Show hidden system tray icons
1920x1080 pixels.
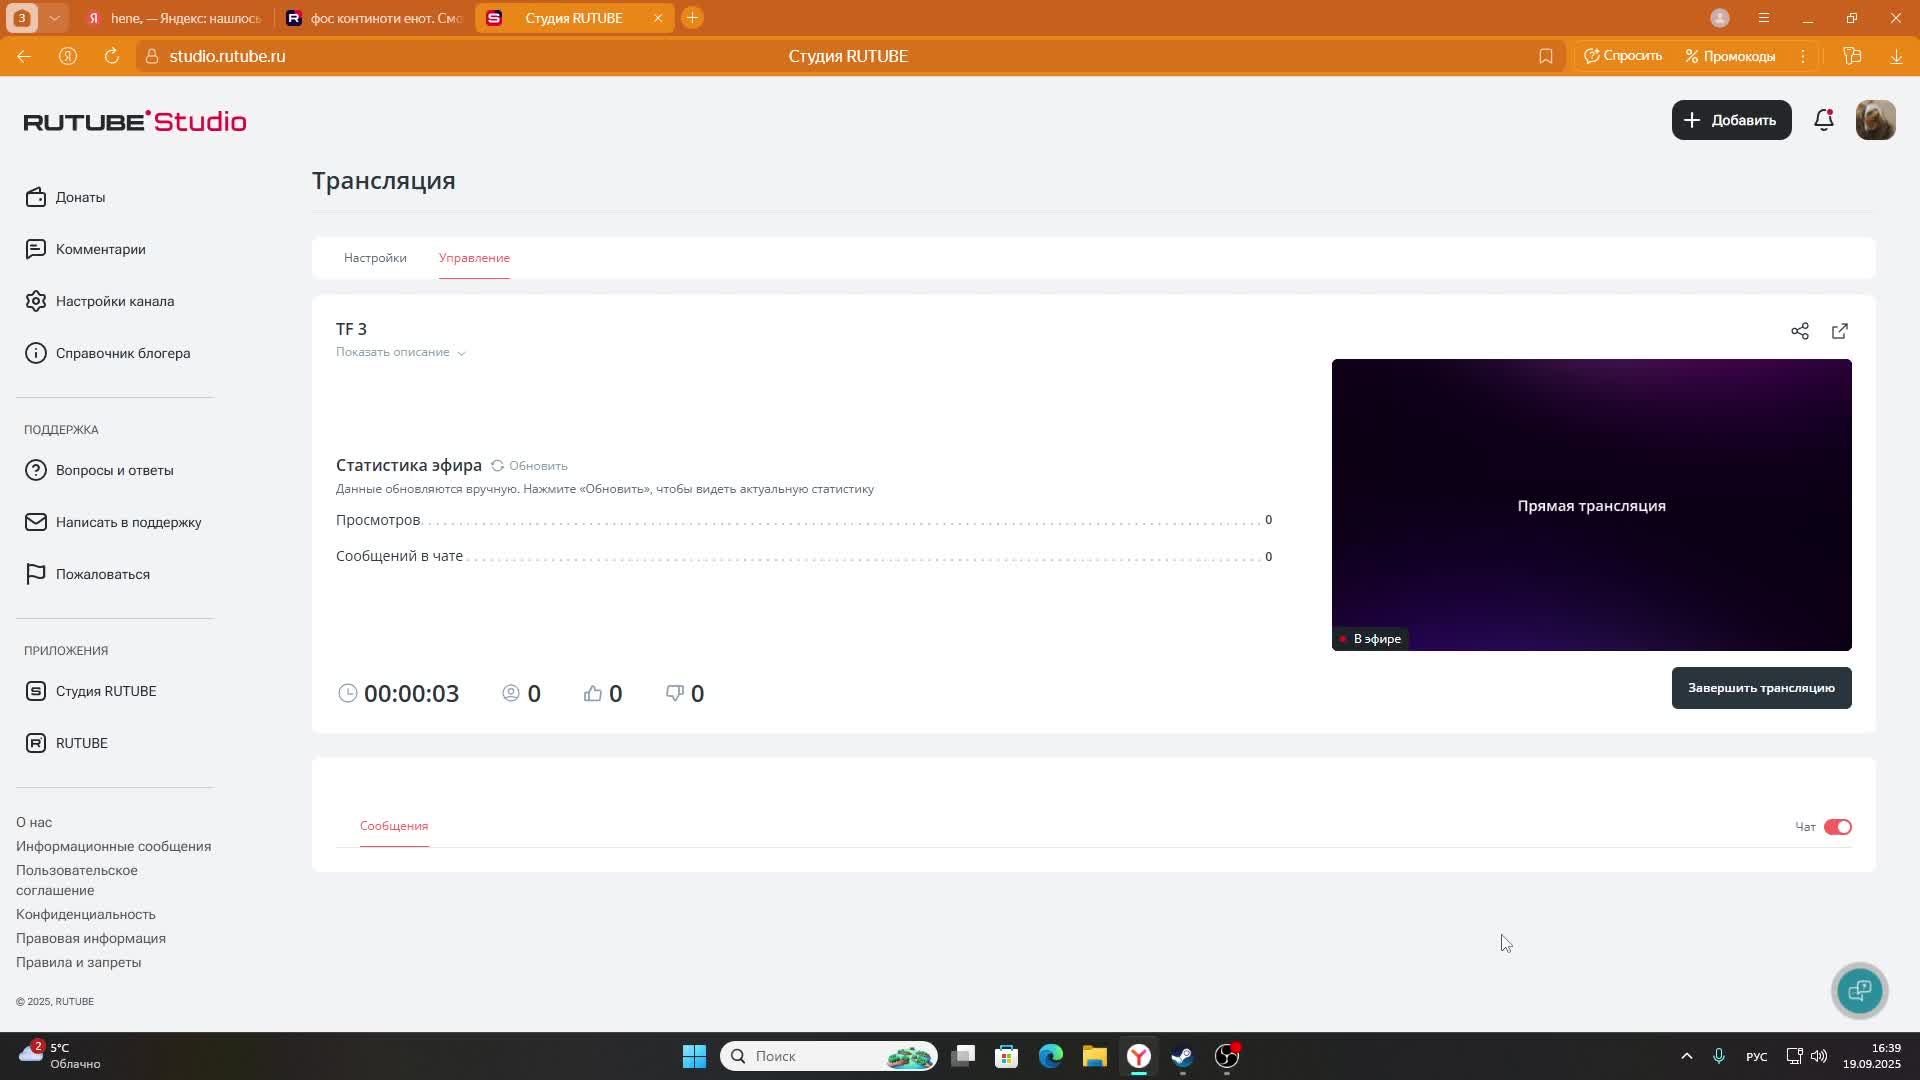click(1686, 1056)
